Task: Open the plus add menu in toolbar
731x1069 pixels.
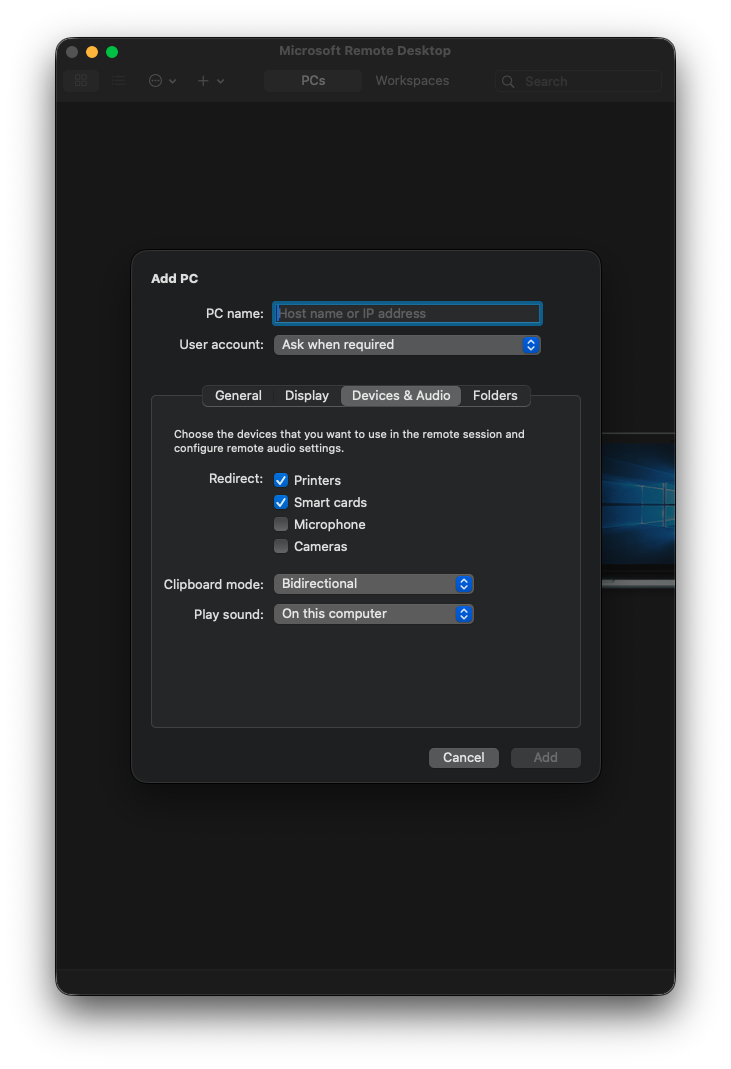Action: pyautogui.click(x=211, y=80)
